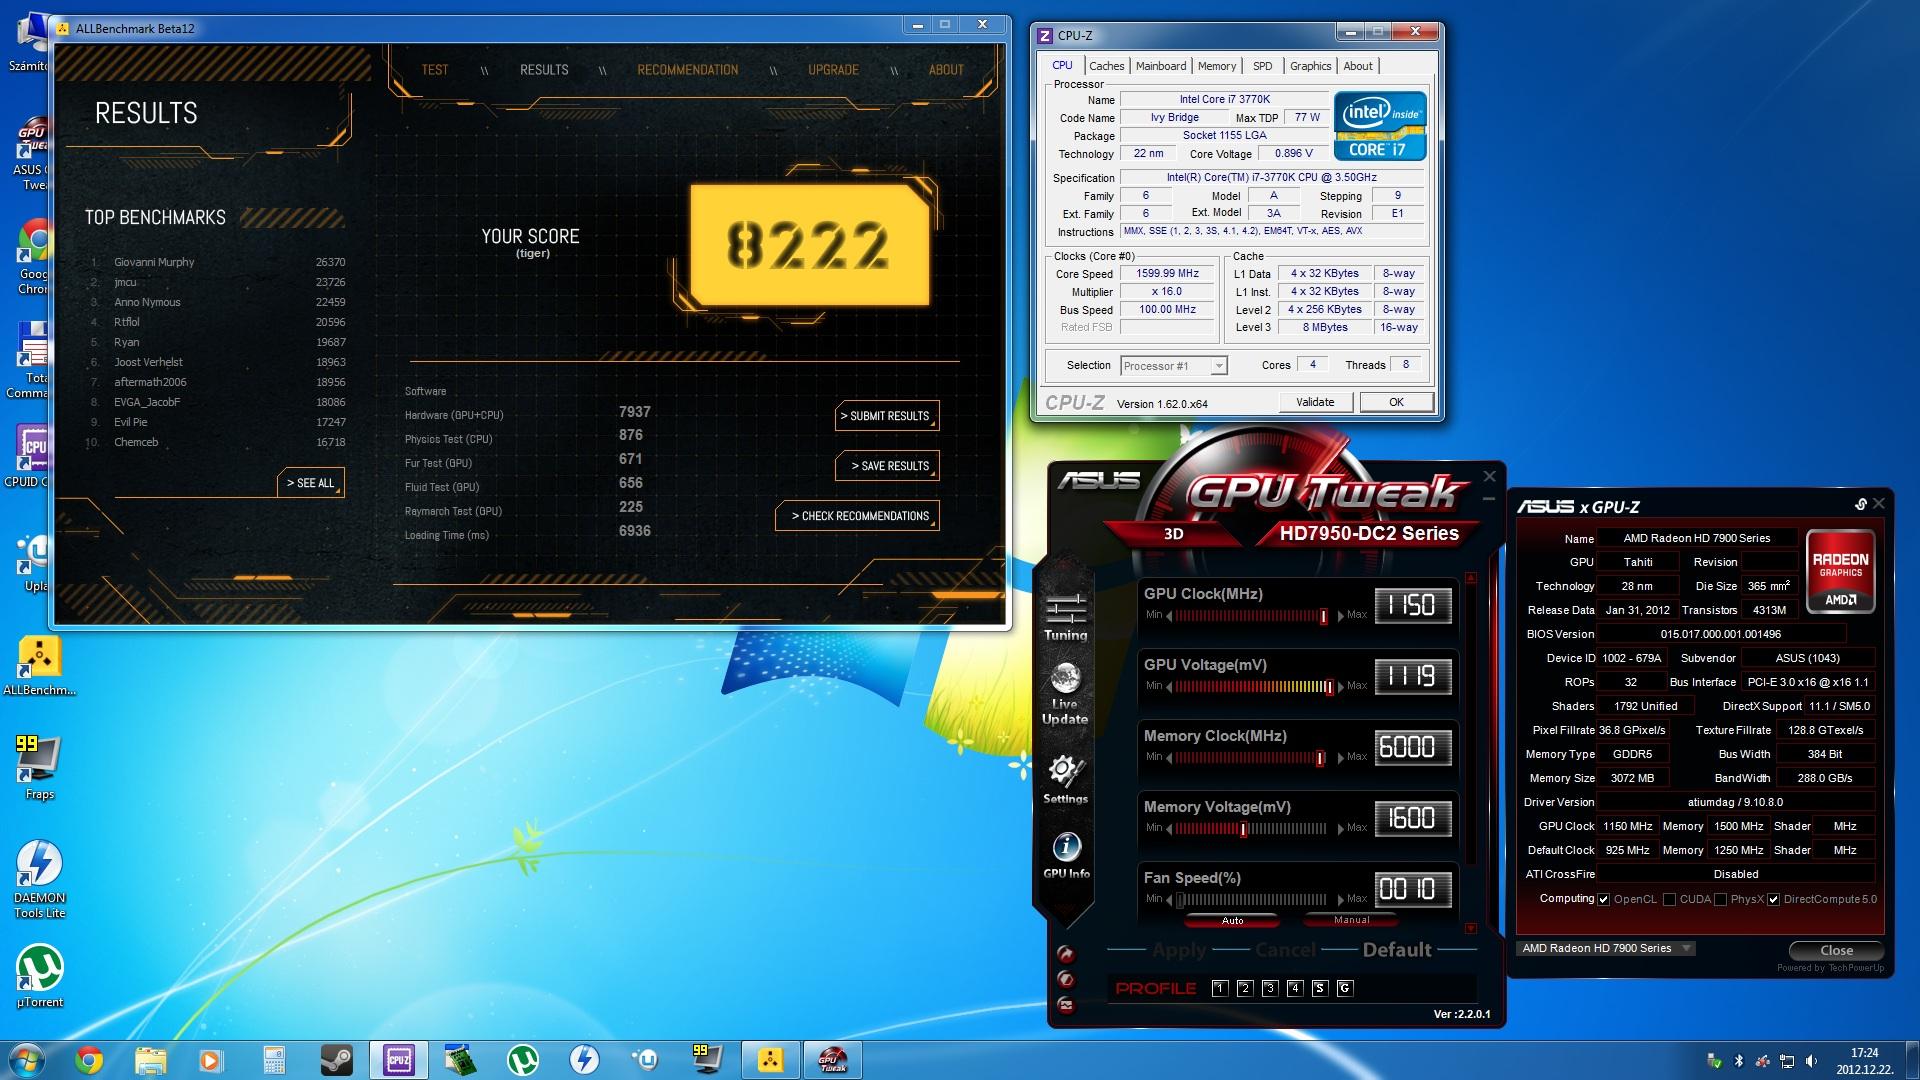Open the UPGRADE tab in ALLBenchmark
The width and height of the screenshot is (1920, 1080).
tap(833, 70)
